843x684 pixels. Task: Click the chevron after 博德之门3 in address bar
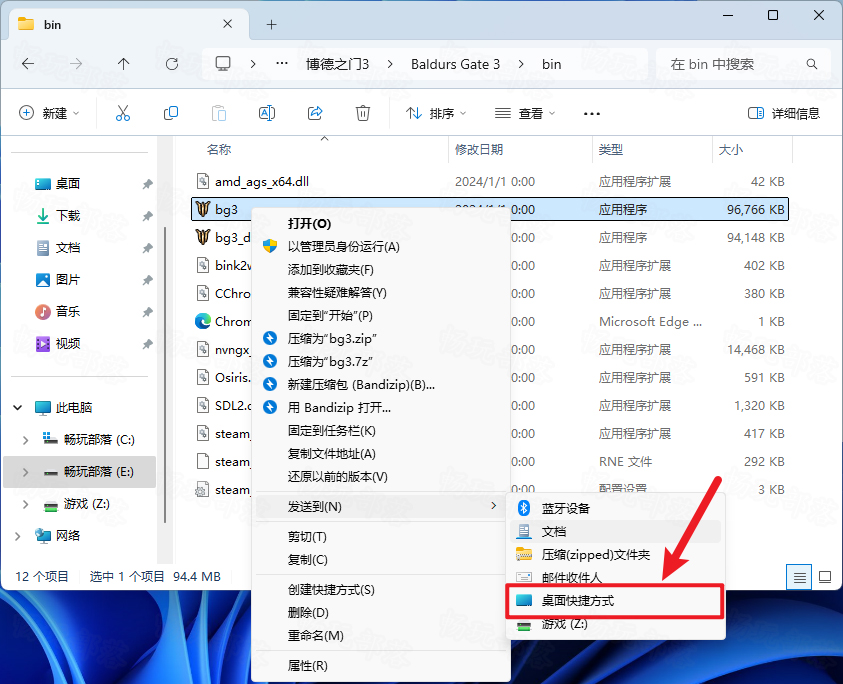click(390, 64)
